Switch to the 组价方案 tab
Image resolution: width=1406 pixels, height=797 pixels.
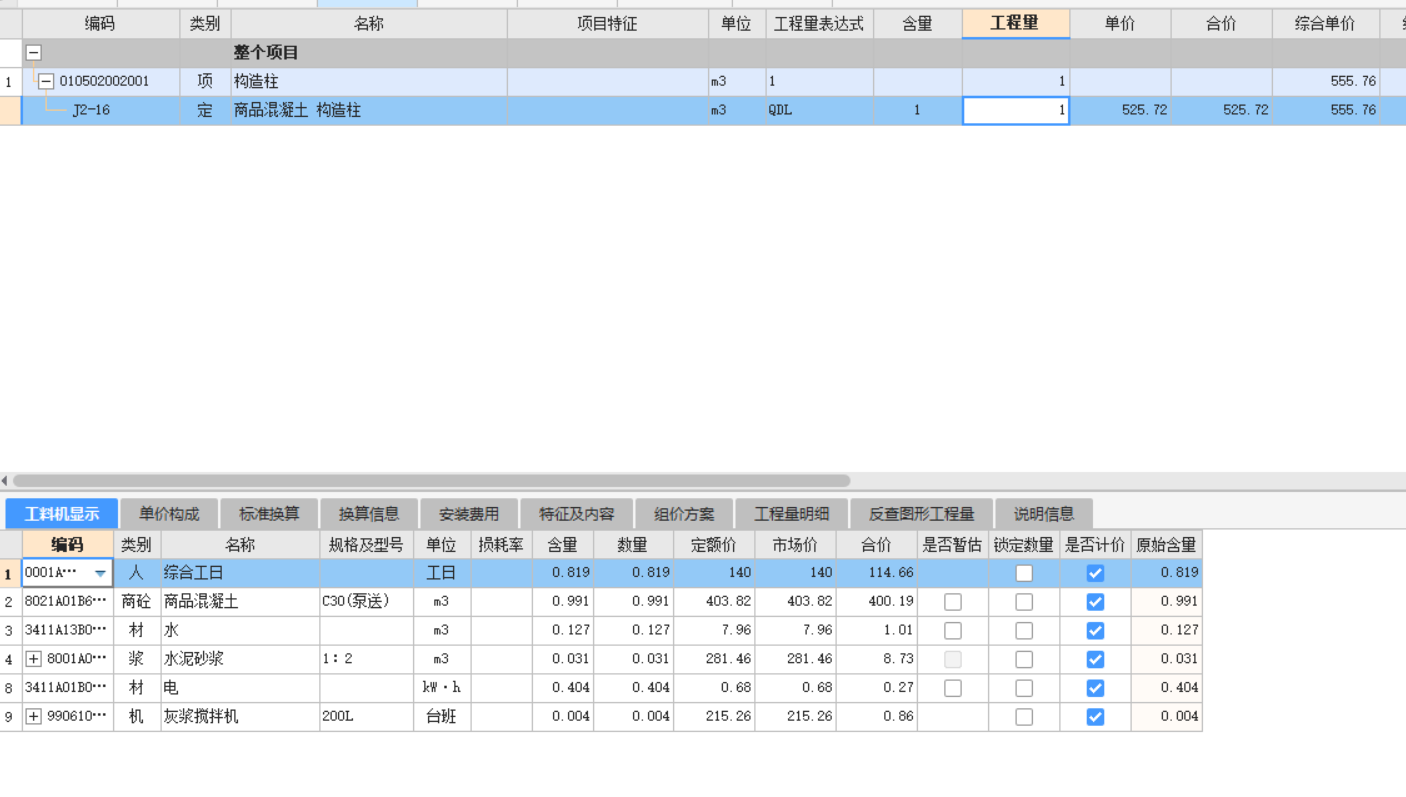click(684, 514)
